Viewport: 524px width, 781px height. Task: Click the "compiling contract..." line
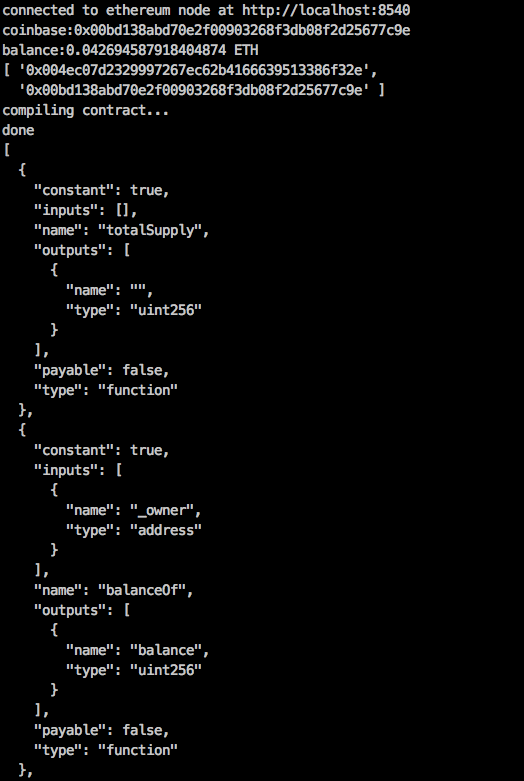(86, 110)
